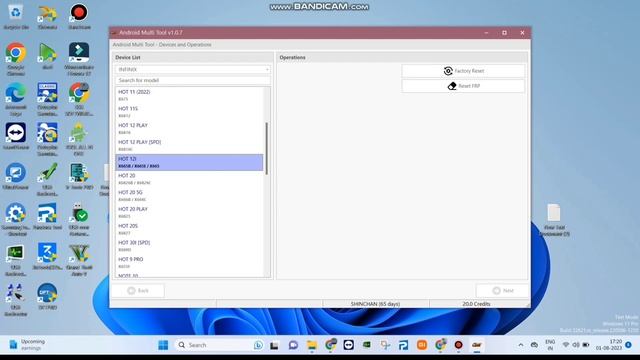
Task: Select the USB drive with green checkmark icon
Action: 79,220
